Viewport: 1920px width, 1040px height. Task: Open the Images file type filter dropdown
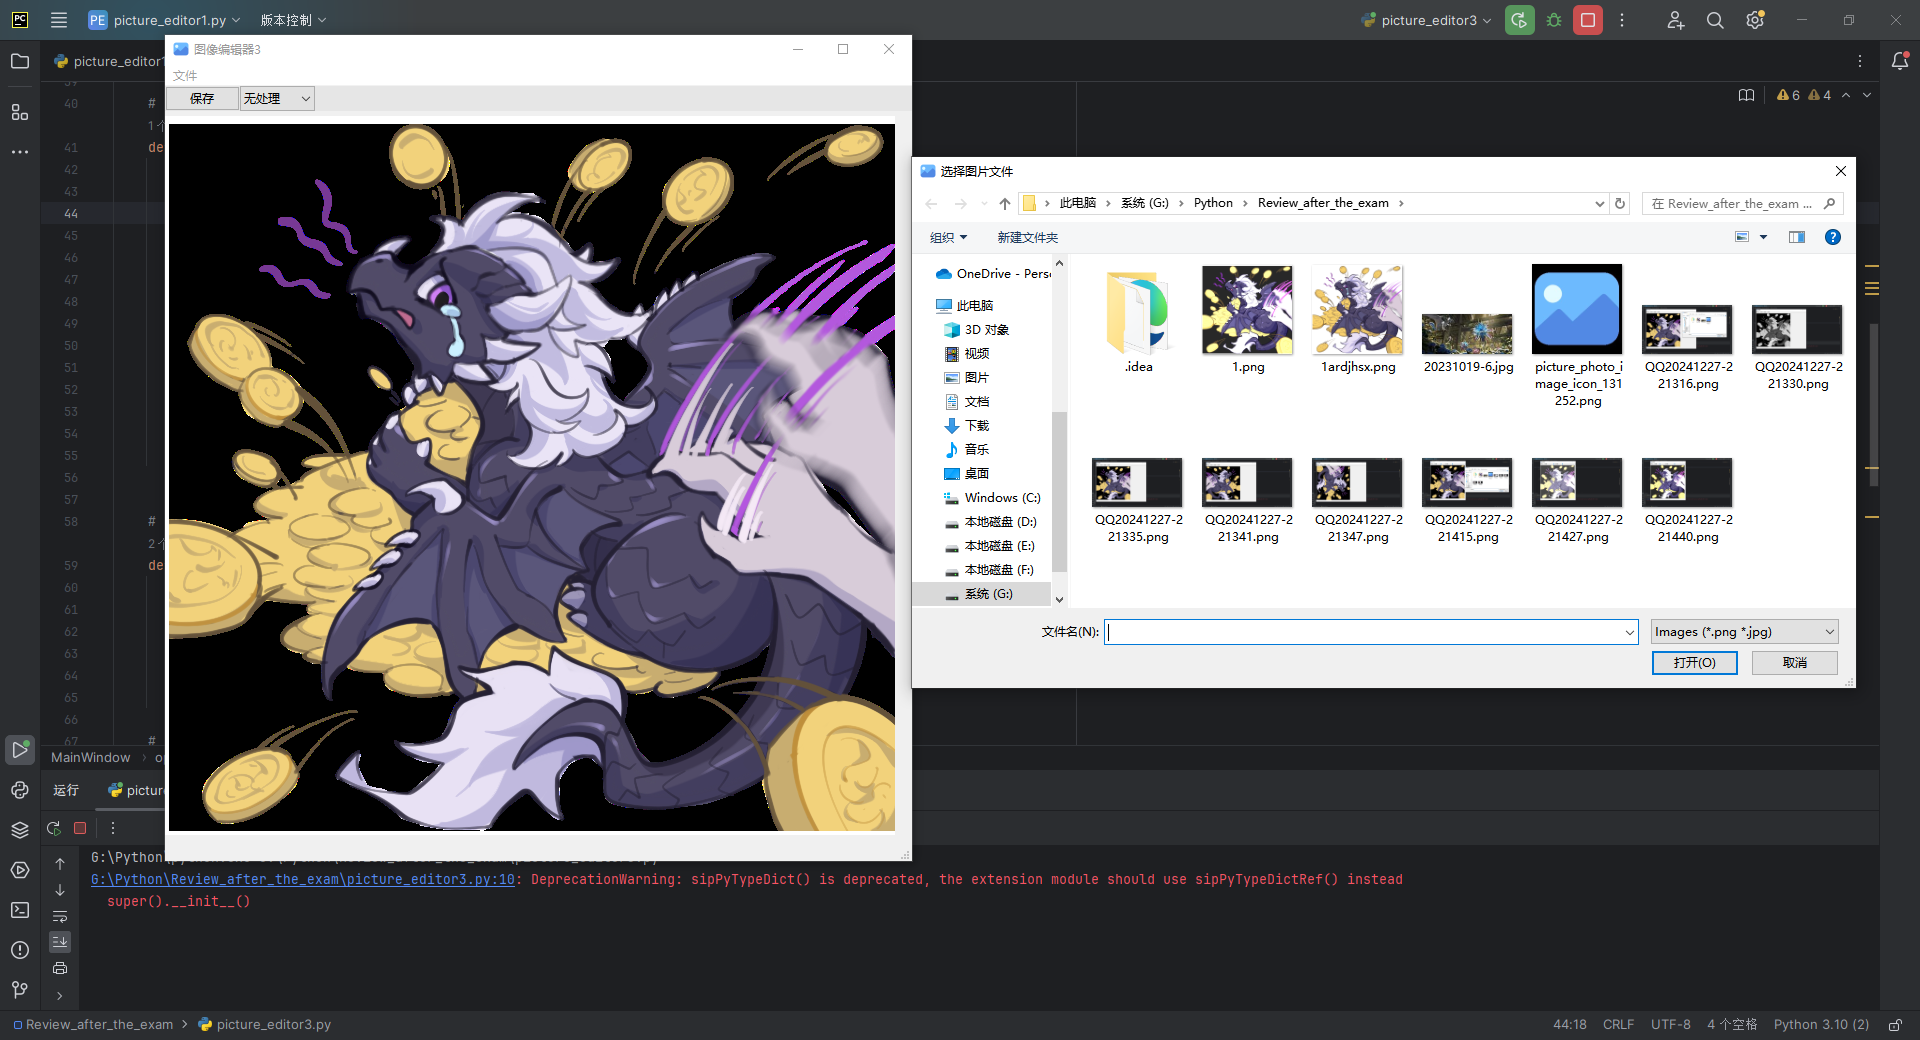pyautogui.click(x=1744, y=632)
